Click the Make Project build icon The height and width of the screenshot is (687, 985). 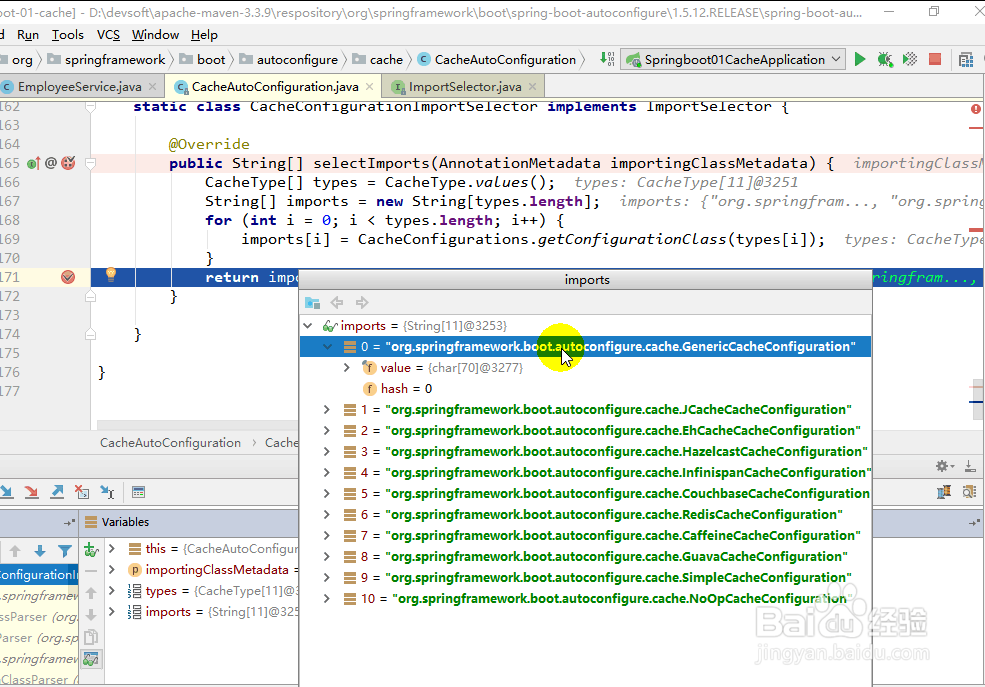pyautogui.click(x=607, y=60)
